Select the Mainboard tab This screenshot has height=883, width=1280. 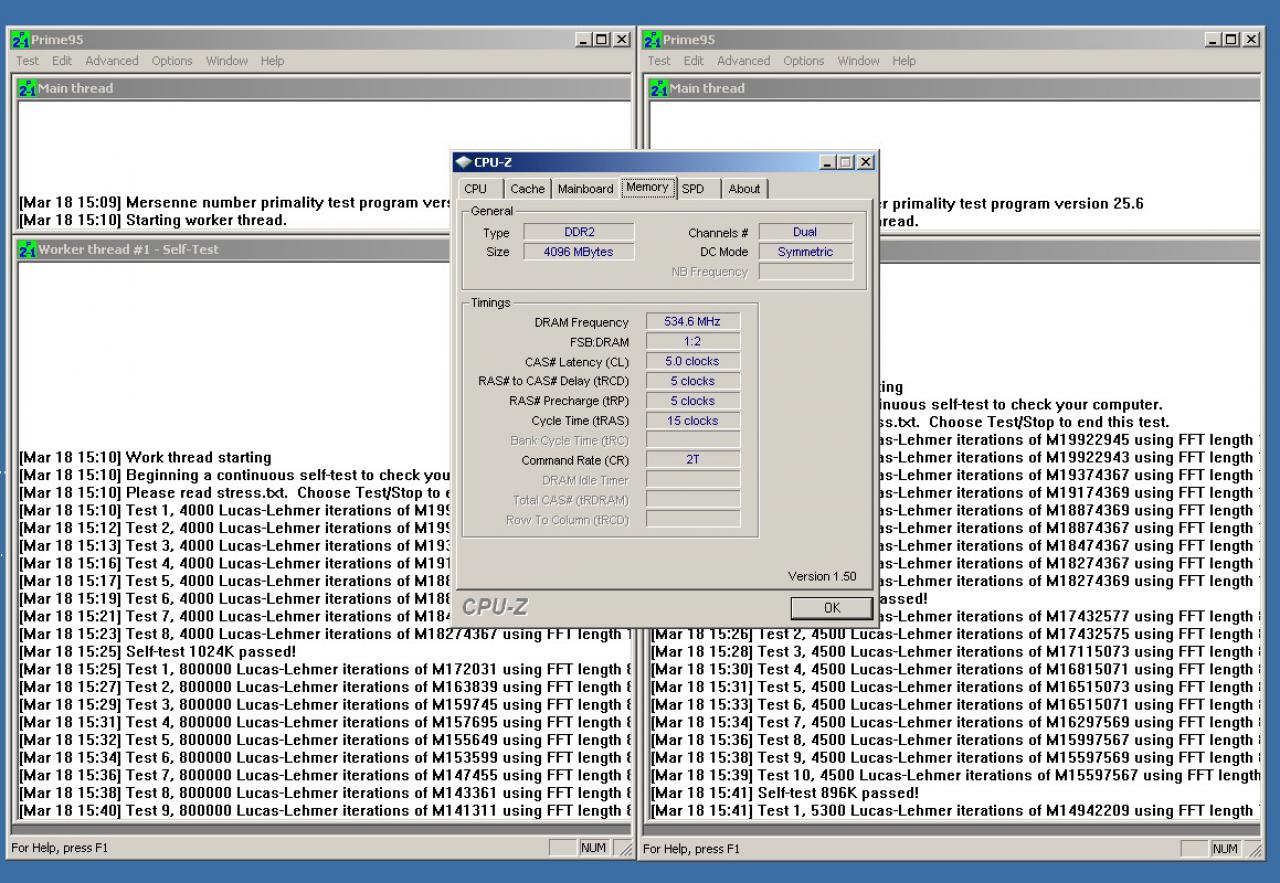tap(585, 189)
